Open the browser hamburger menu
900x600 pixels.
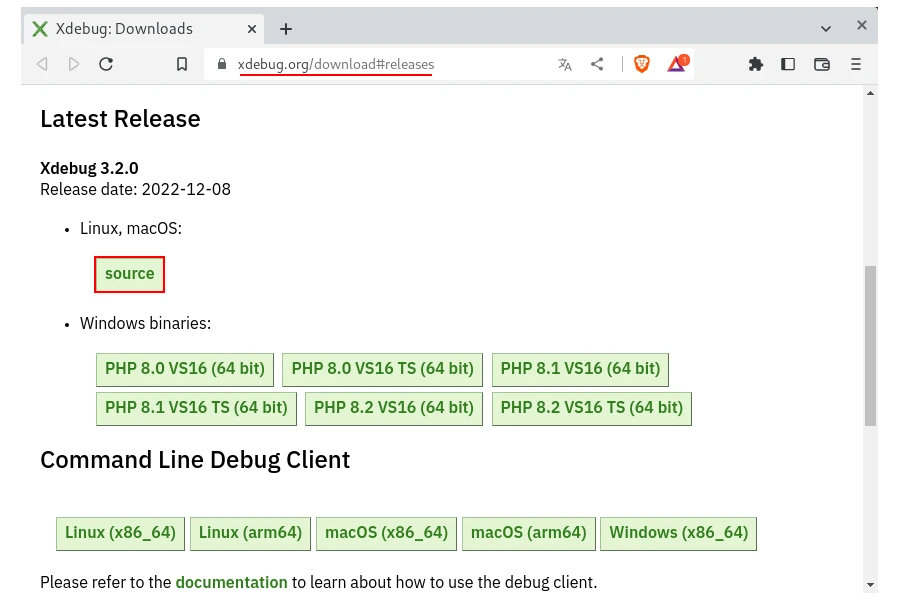tap(855, 63)
